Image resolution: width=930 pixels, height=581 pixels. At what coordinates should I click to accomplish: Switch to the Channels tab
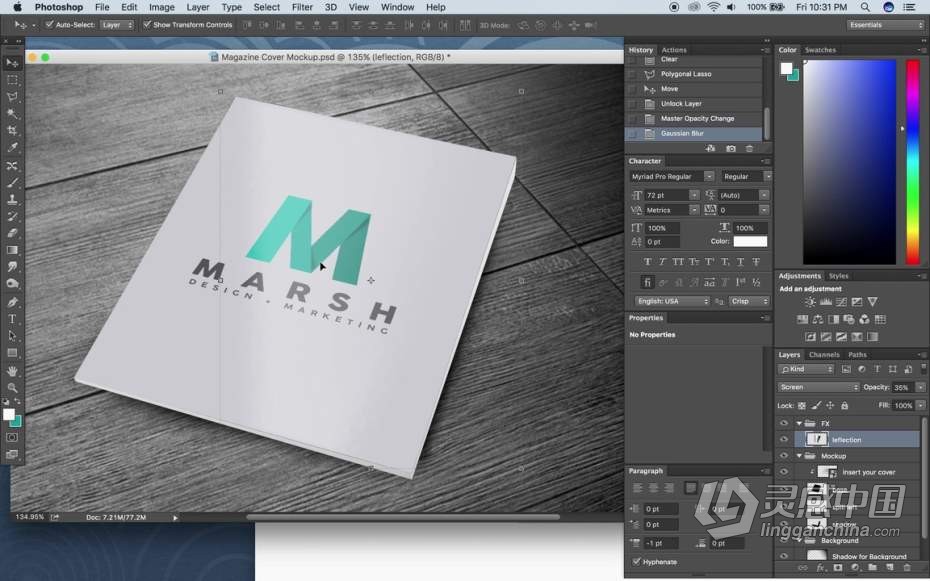click(824, 355)
